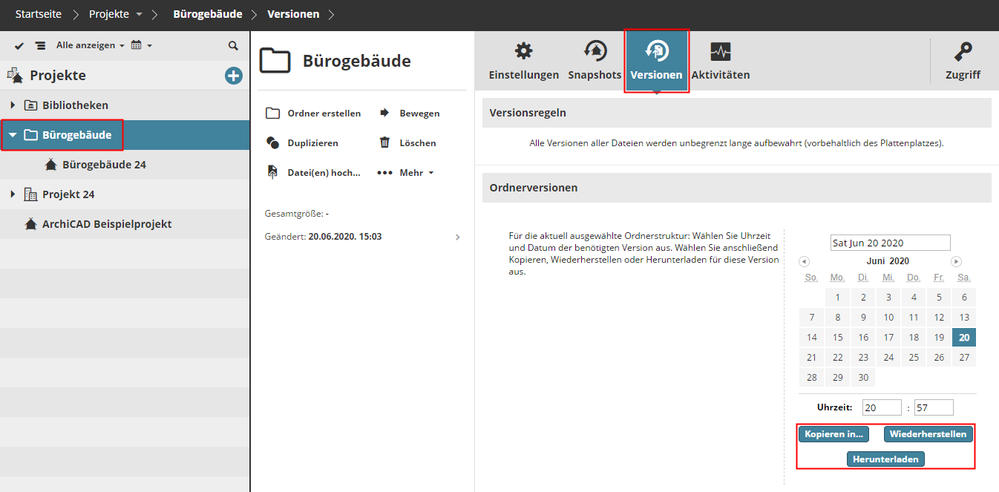Screen dimensions: 999x492
Task: Click Löschen trash action
Action: point(407,143)
